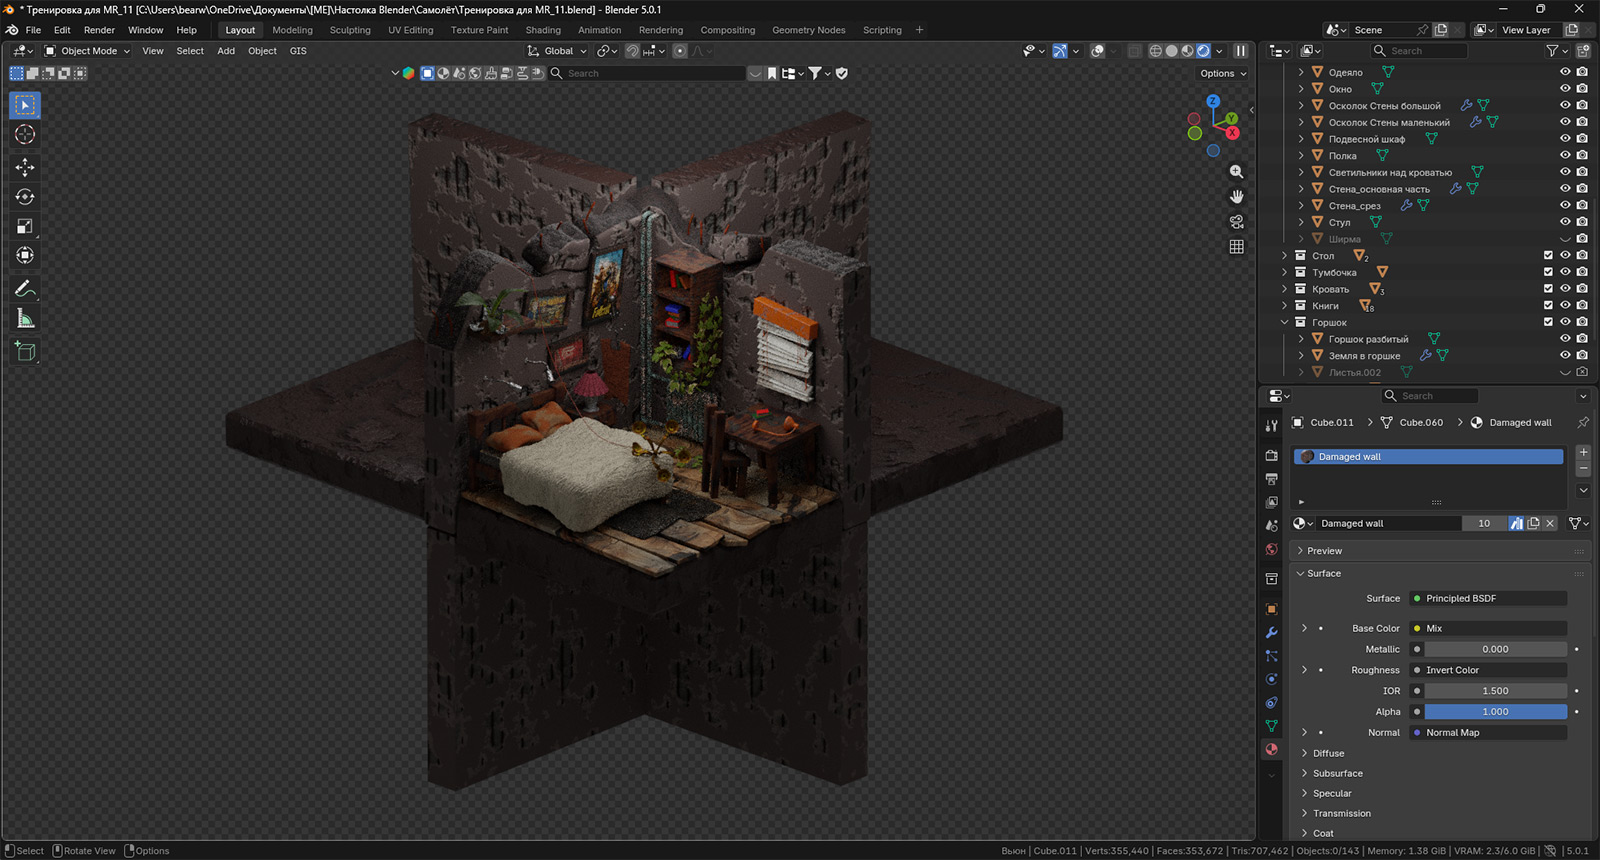Switch to the Shading workspace tab
This screenshot has width=1600, height=860.
(x=543, y=30)
